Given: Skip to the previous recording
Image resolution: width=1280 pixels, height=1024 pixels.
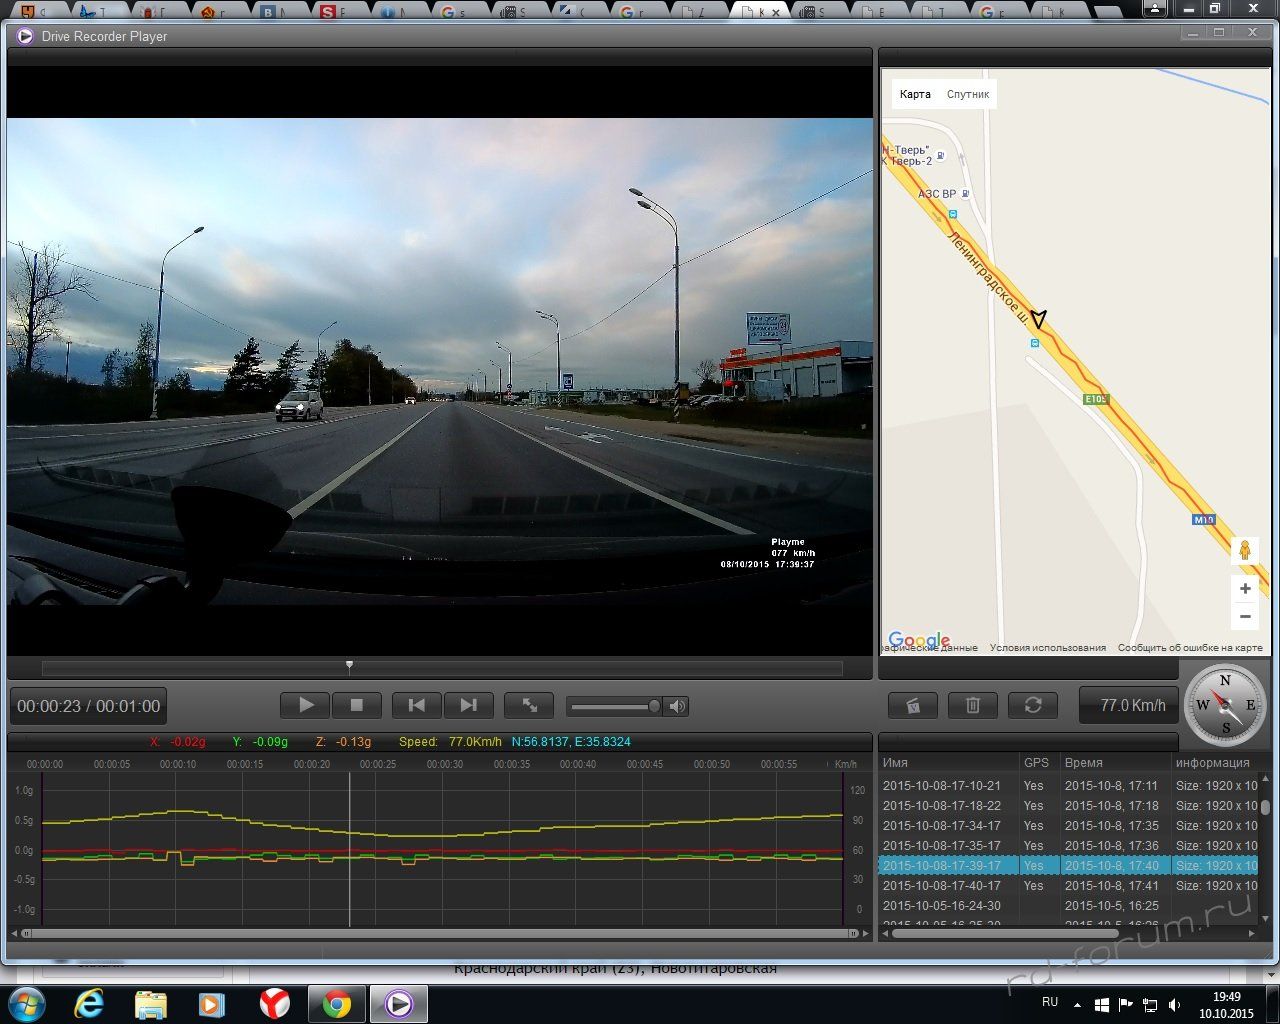Looking at the screenshot, I should point(417,705).
